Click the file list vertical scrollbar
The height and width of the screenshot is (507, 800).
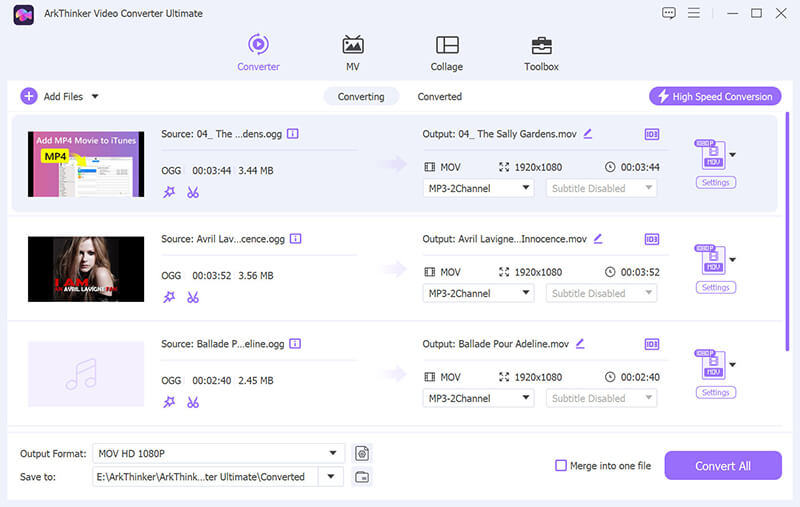787,232
